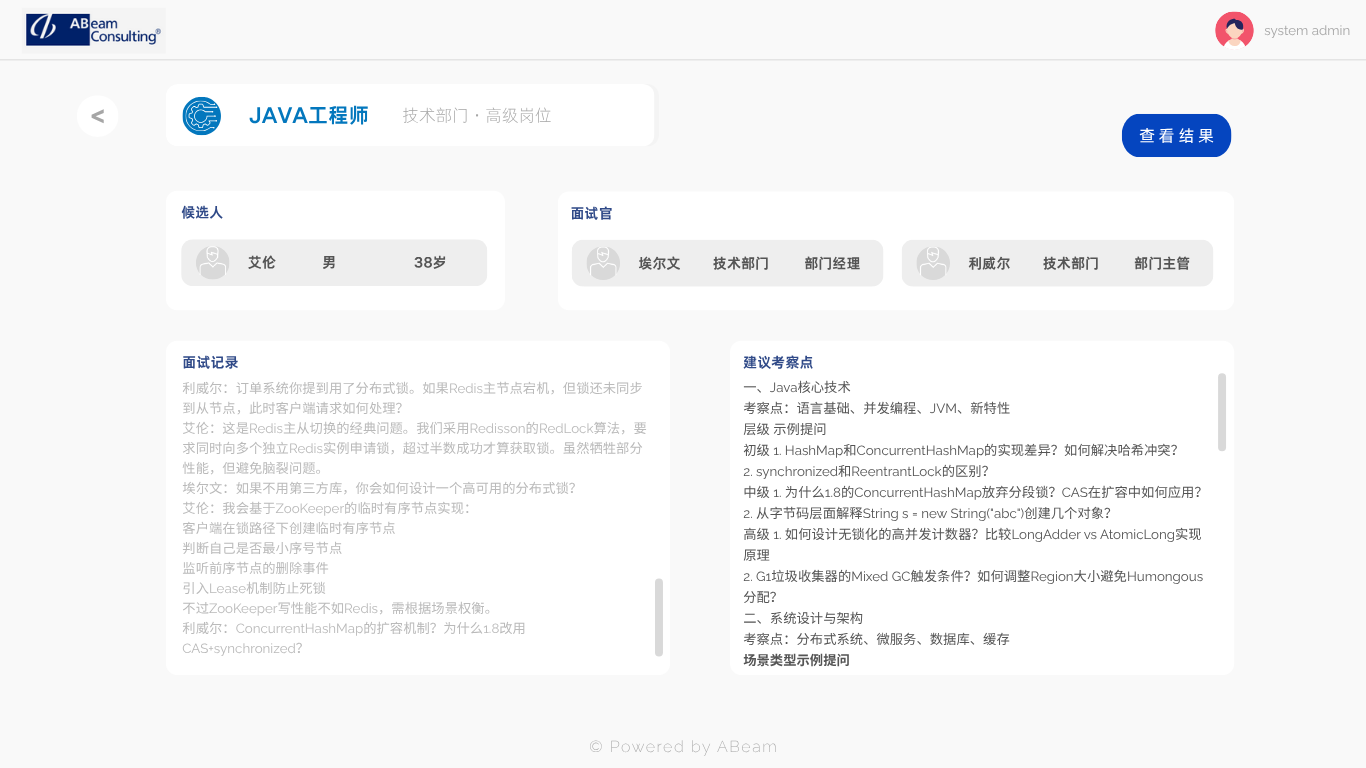Image resolution: width=1366 pixels, height=768 pixels.
Task: Click 利威尔's 技术部门 department
Action: [x=1071, y=264]
